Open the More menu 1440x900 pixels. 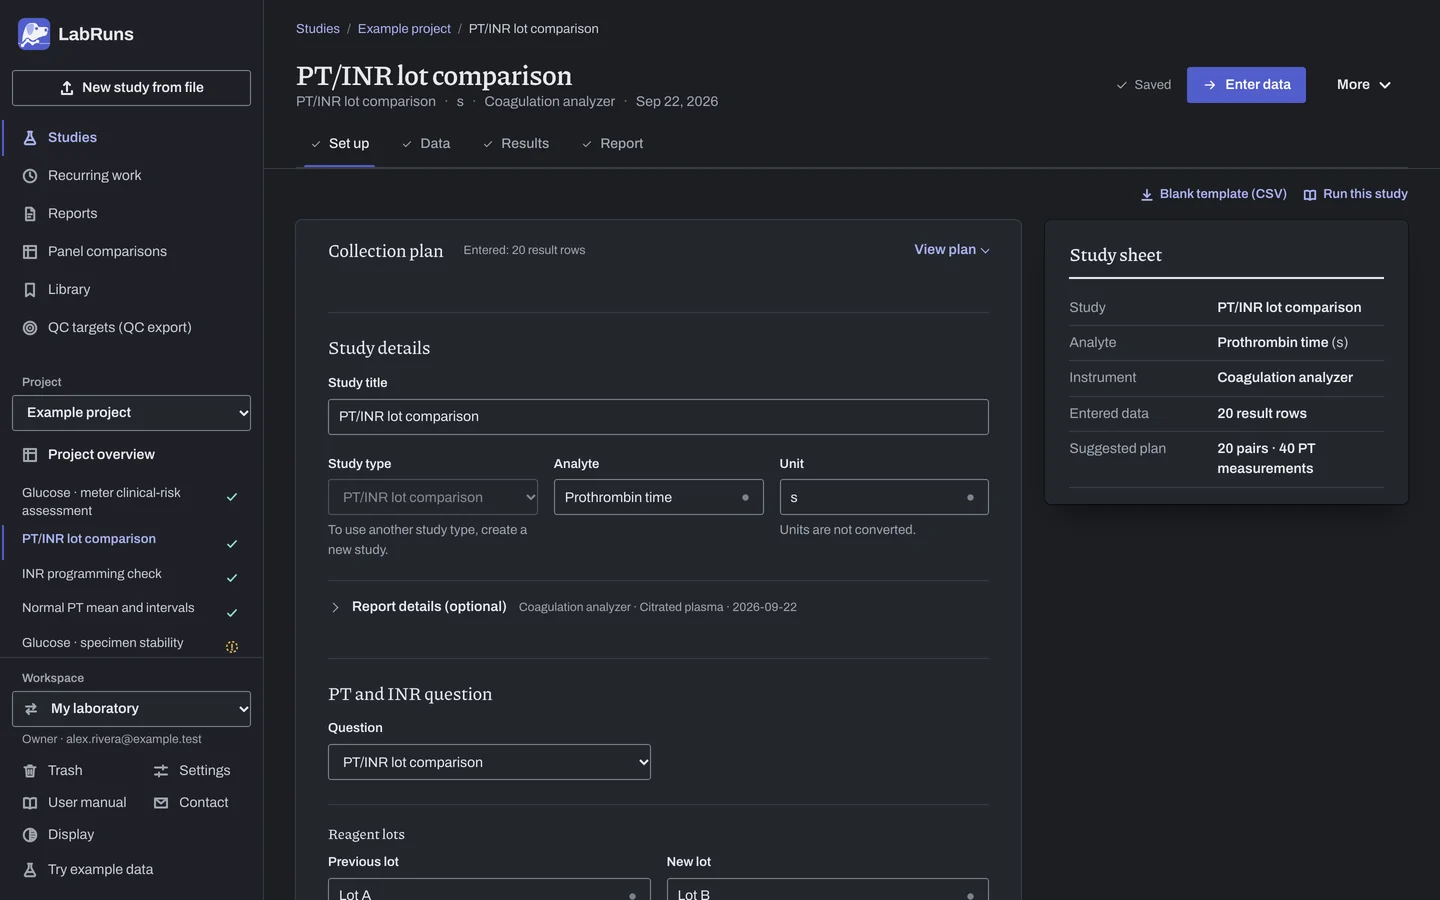tap(1364, 85)
